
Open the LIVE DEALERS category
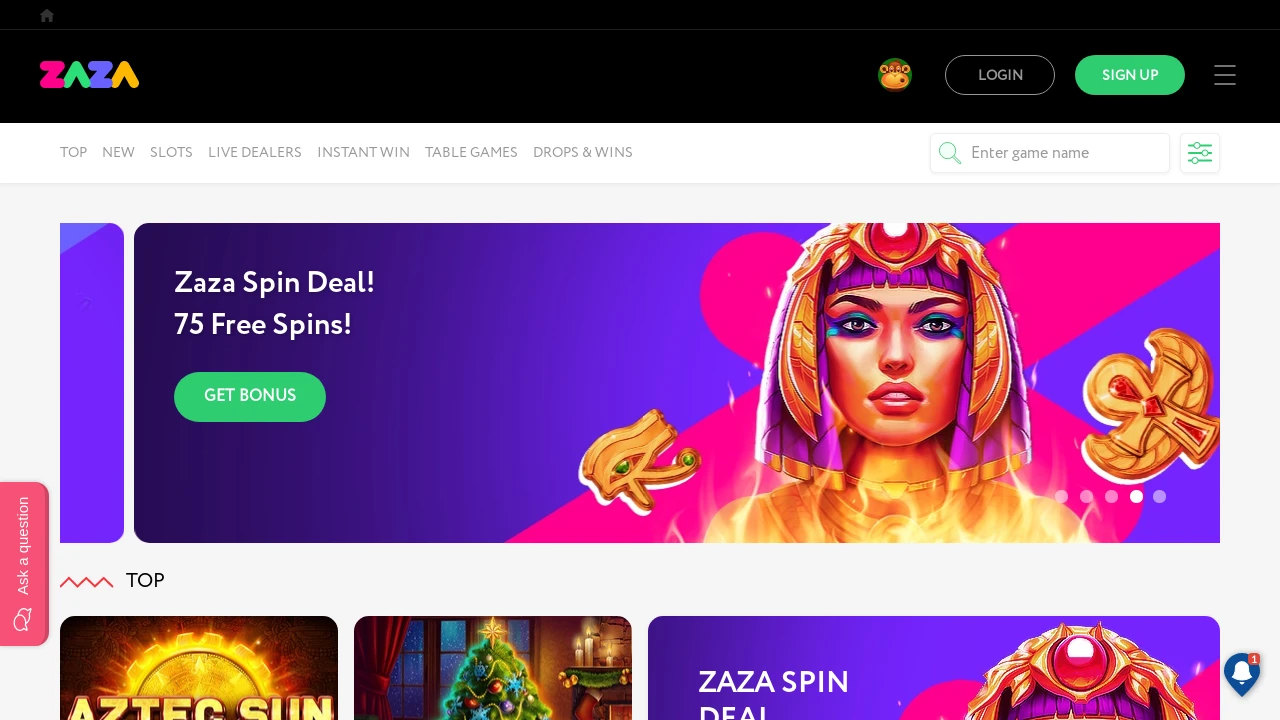click(255, 152)
